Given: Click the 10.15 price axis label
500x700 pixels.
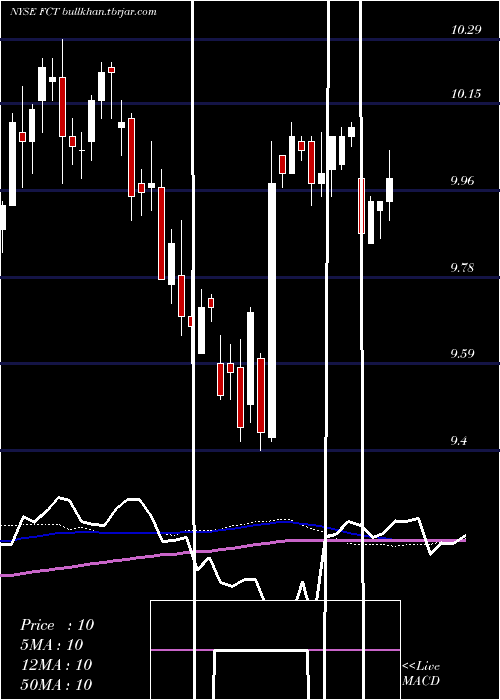Looking at the screenshot, I should pos(466,94).
